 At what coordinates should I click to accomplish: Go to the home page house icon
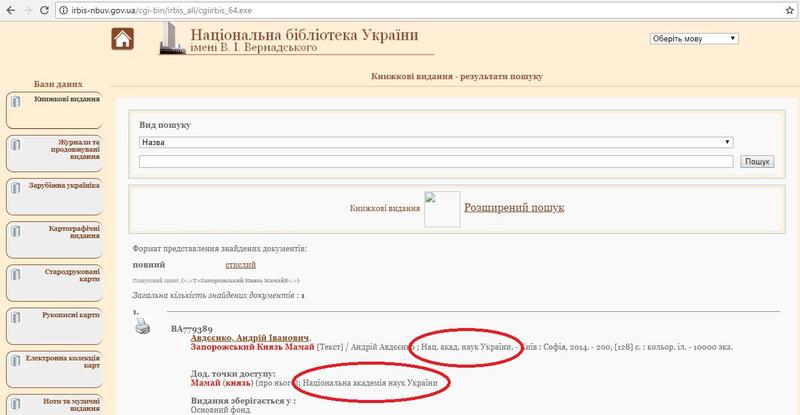click(x=122, y=39)
